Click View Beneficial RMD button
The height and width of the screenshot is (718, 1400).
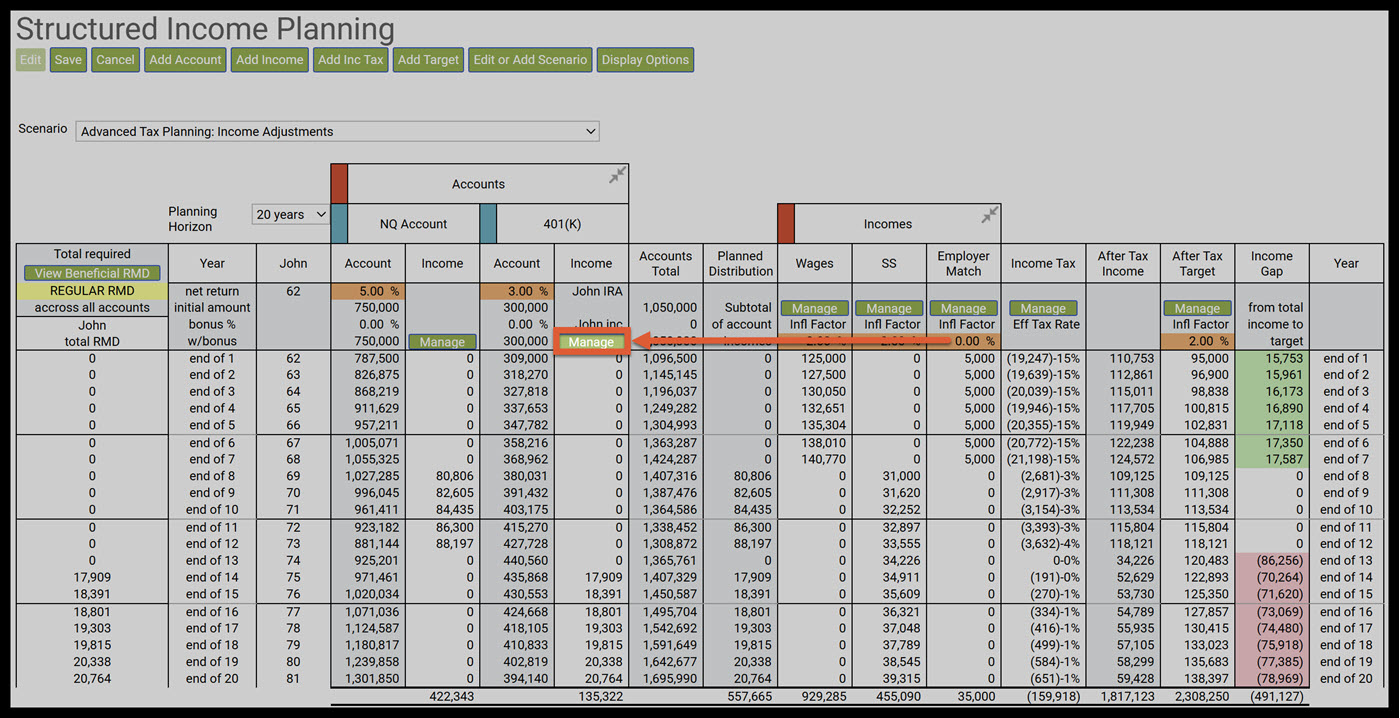(x=92, y=273)
